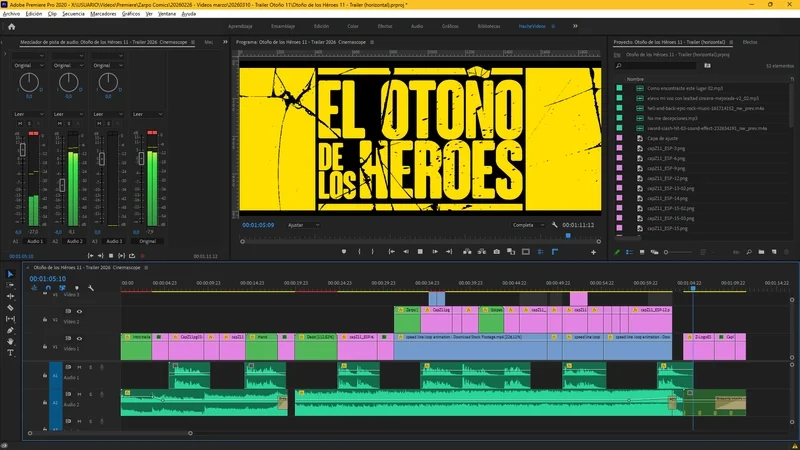
Task: Open Audio 2 Leer automation mode dropdown
Action: 68,114
